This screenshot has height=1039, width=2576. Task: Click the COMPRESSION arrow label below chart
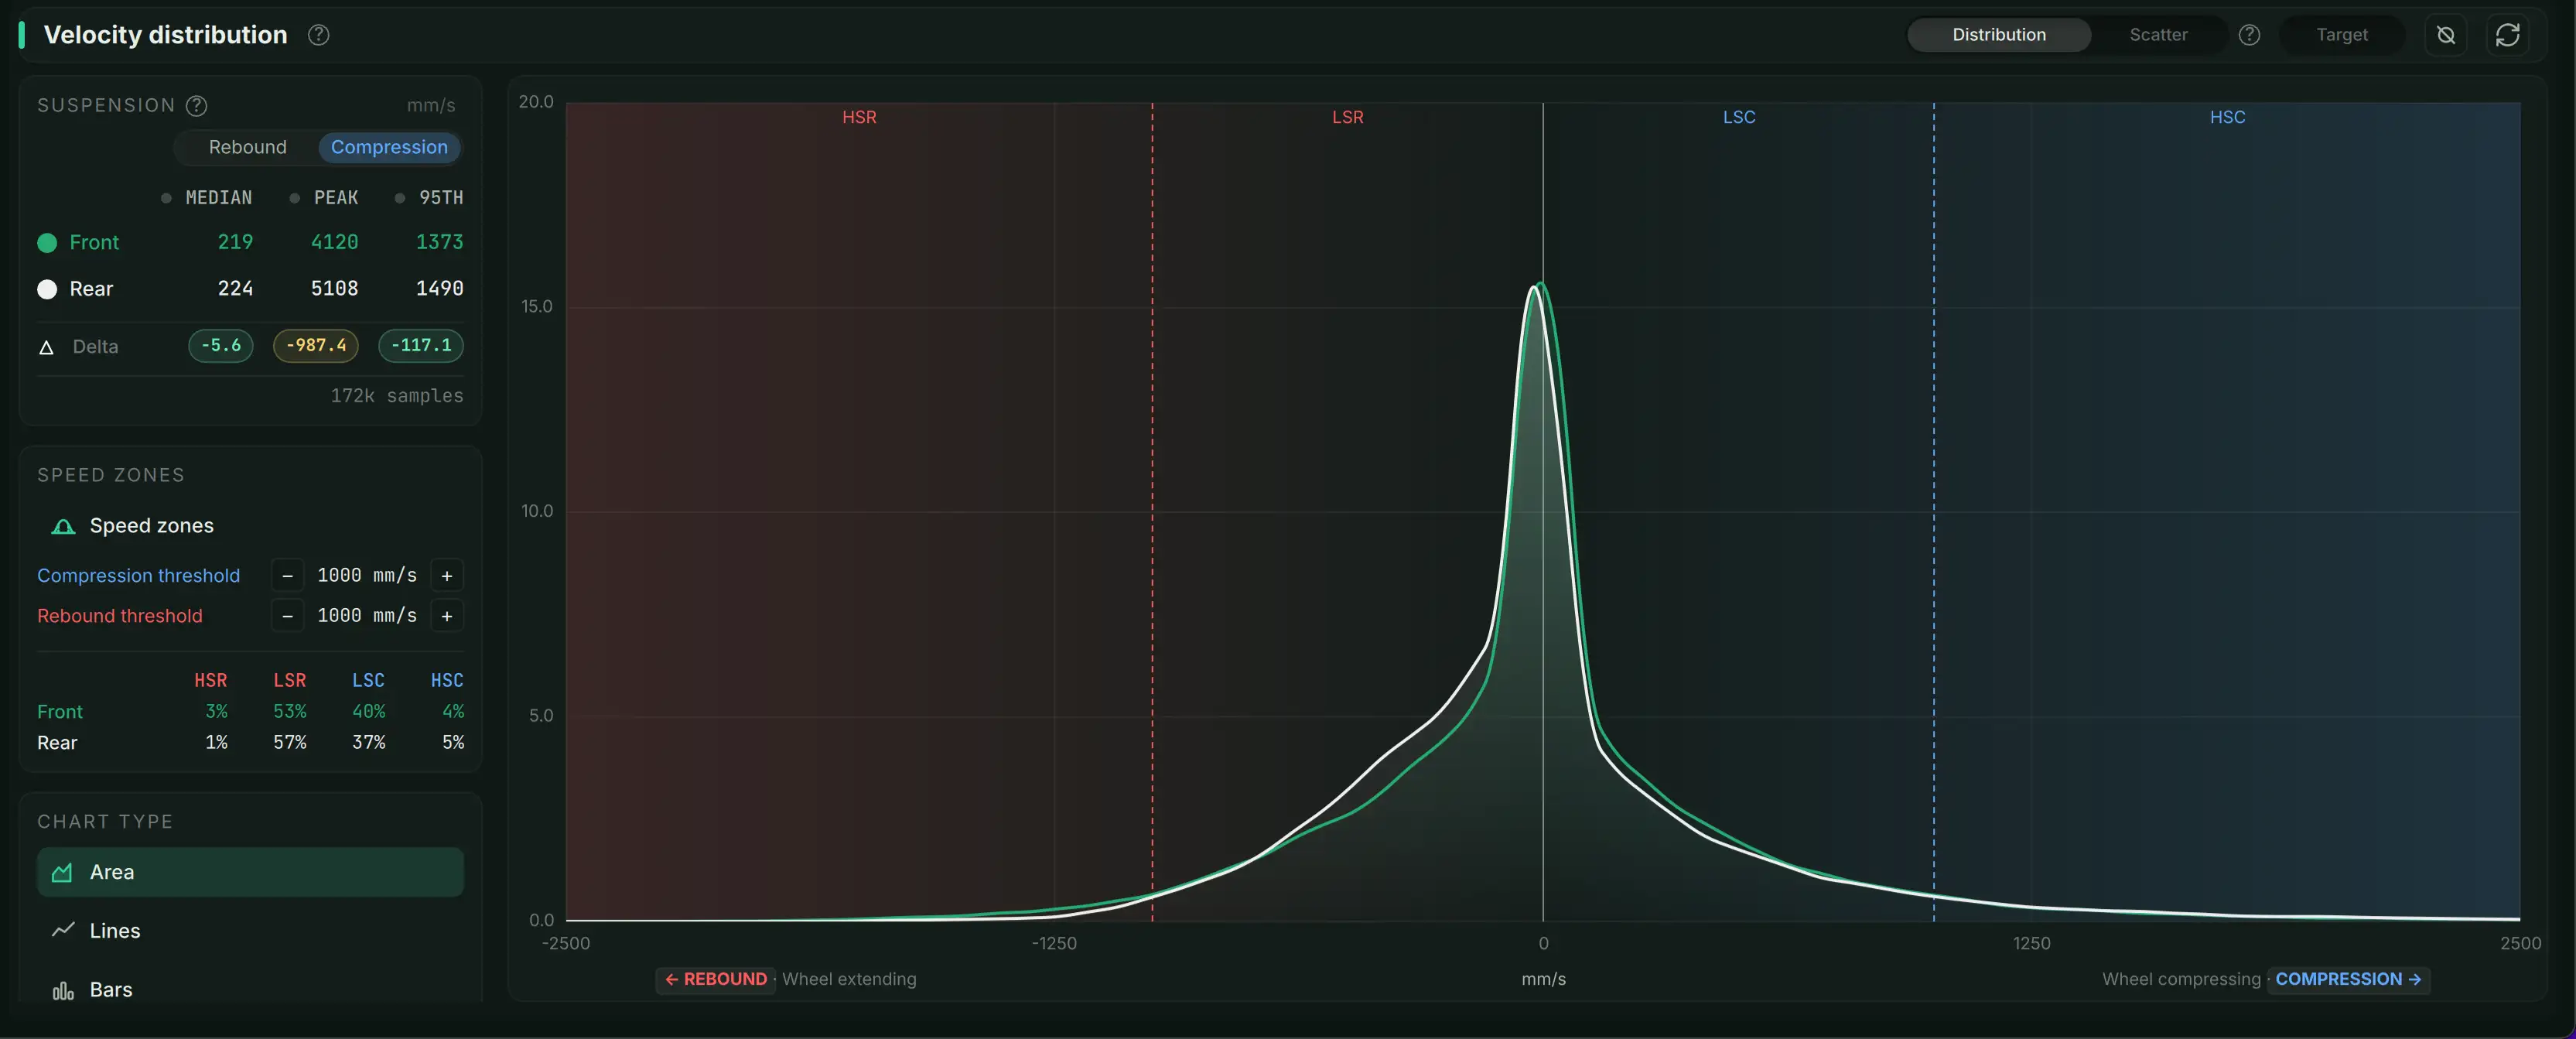2348,979
